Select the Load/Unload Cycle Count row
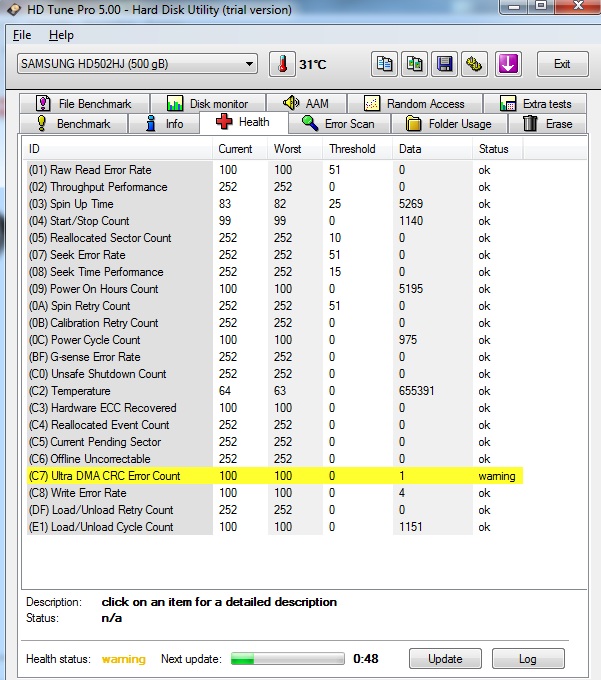The height and width of the screenshot is (680, 601). pyautogui.click(x=275, y=527)
